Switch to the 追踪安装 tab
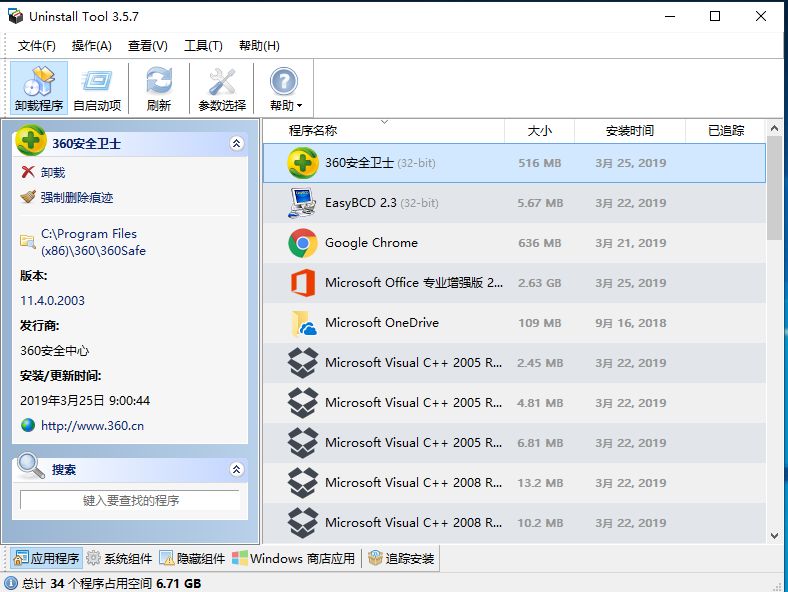The width and height of the screenshot is (788, 592). [401, 558]
